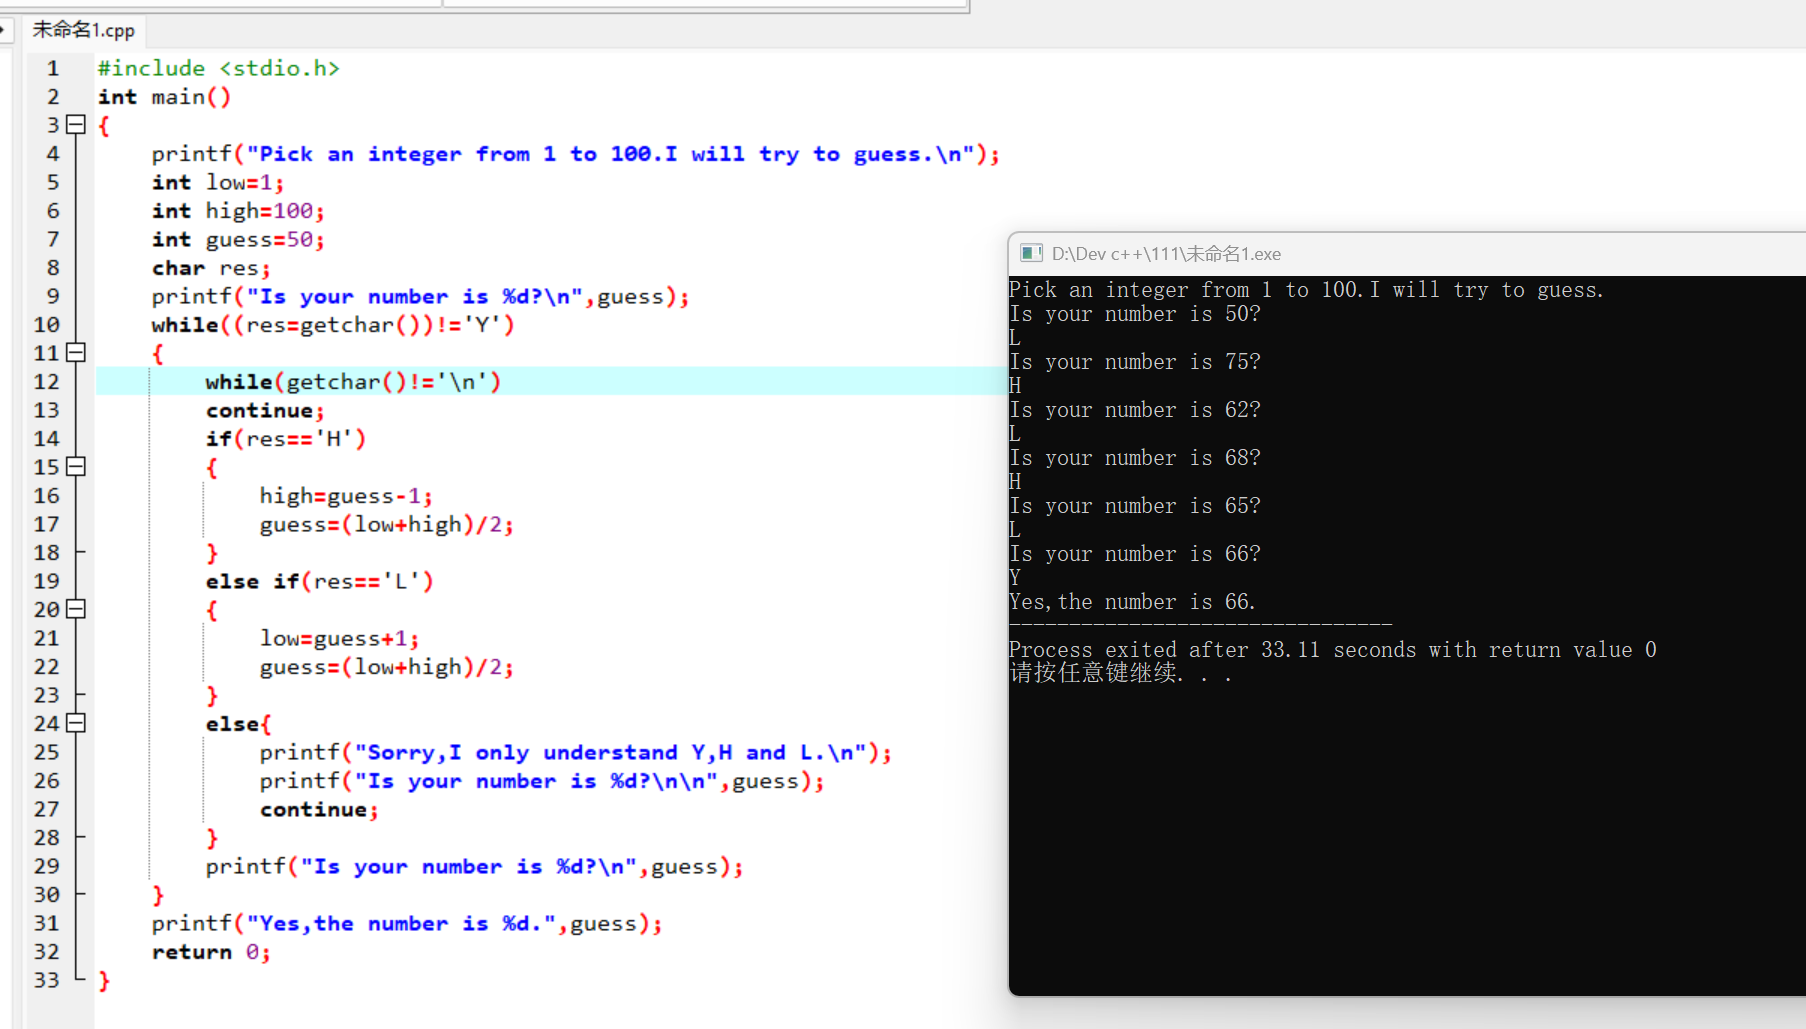Collapse the fold marker on line 15

76,466
